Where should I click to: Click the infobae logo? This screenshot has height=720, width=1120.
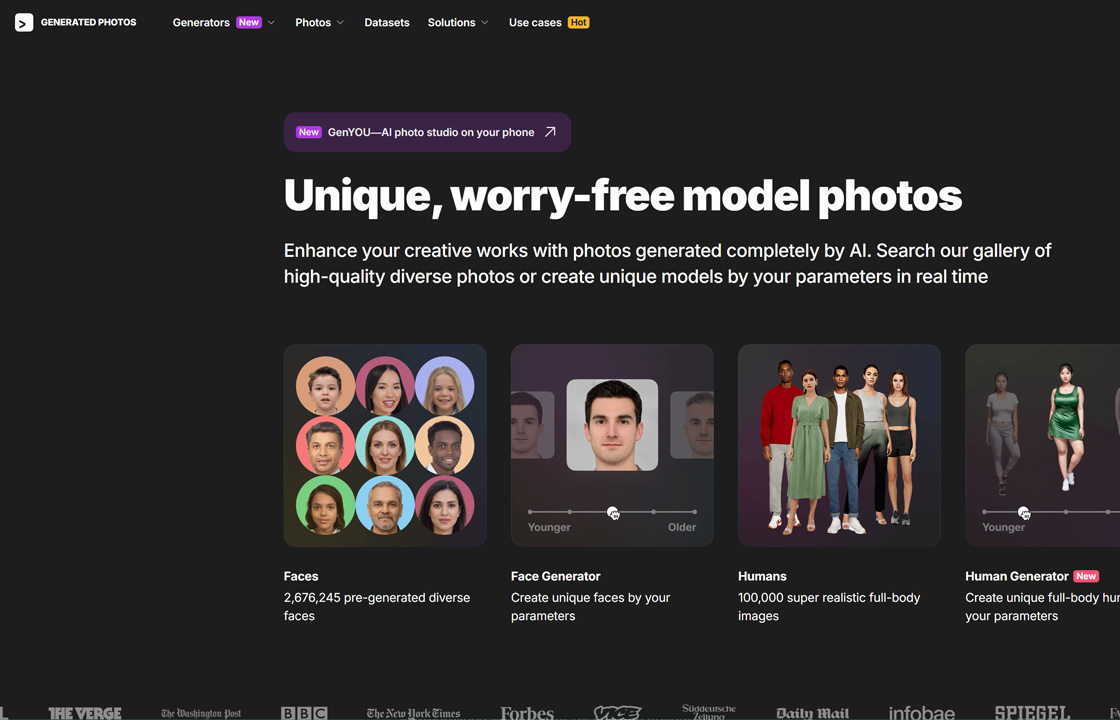pos(921,713)
